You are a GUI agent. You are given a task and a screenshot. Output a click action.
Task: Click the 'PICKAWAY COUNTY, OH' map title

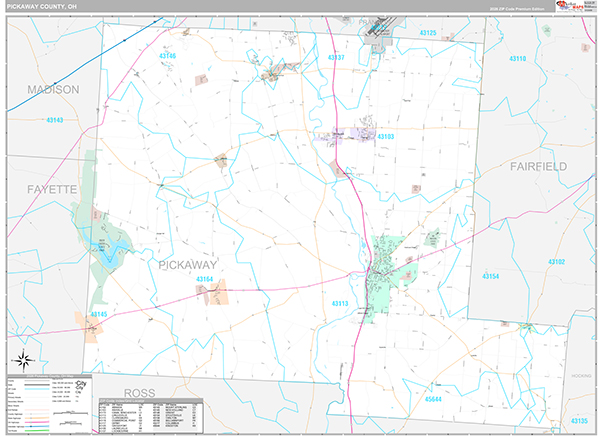42,7
